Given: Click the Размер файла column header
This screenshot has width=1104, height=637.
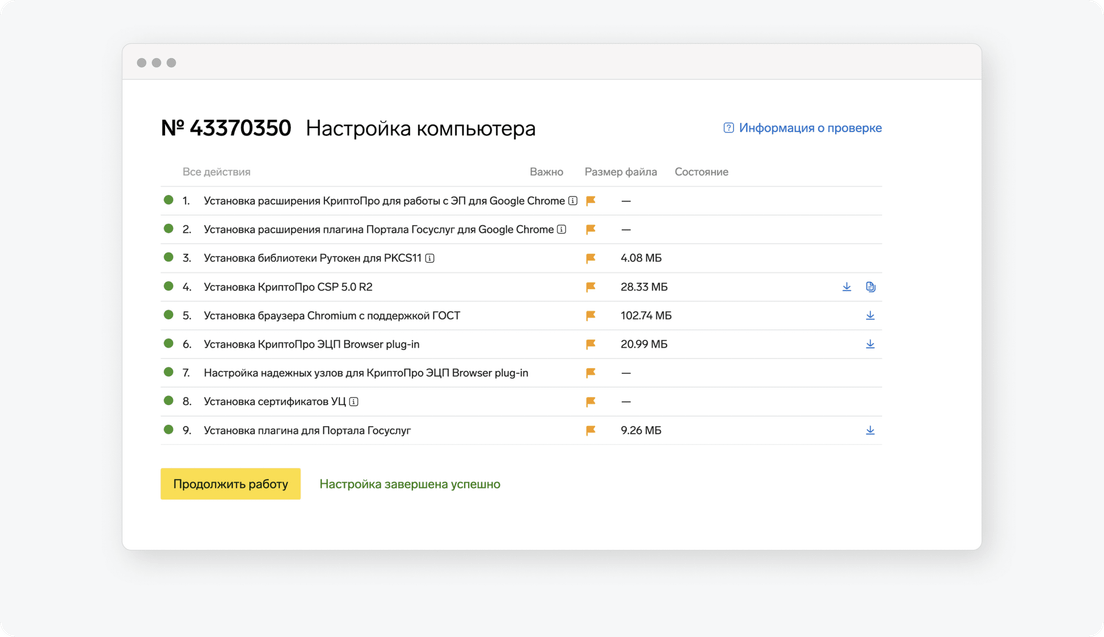Looking at the screenshot, I should pyautogui.click(x=621, y=172).
